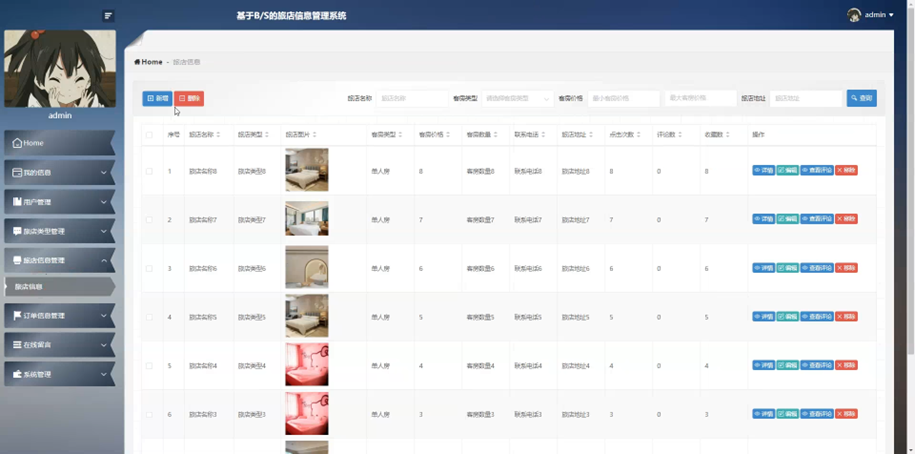The height and width of the screenshot is (454, 915).
Task: Click the admin avatar in top right
Action: [x=854, y=15]
